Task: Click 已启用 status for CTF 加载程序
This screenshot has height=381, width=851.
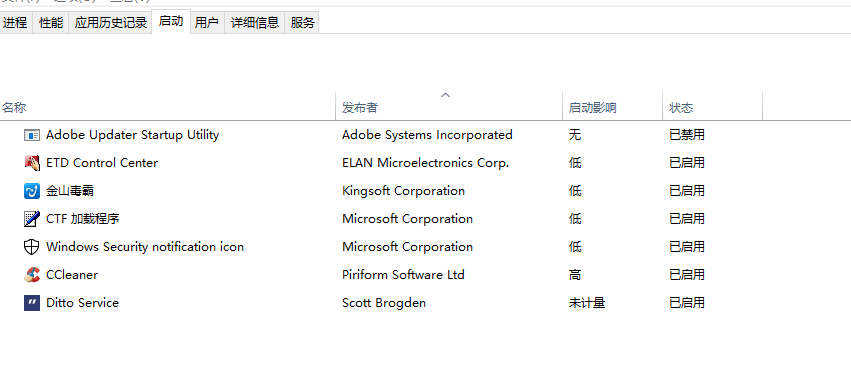Action: click(x=687, y=219)
